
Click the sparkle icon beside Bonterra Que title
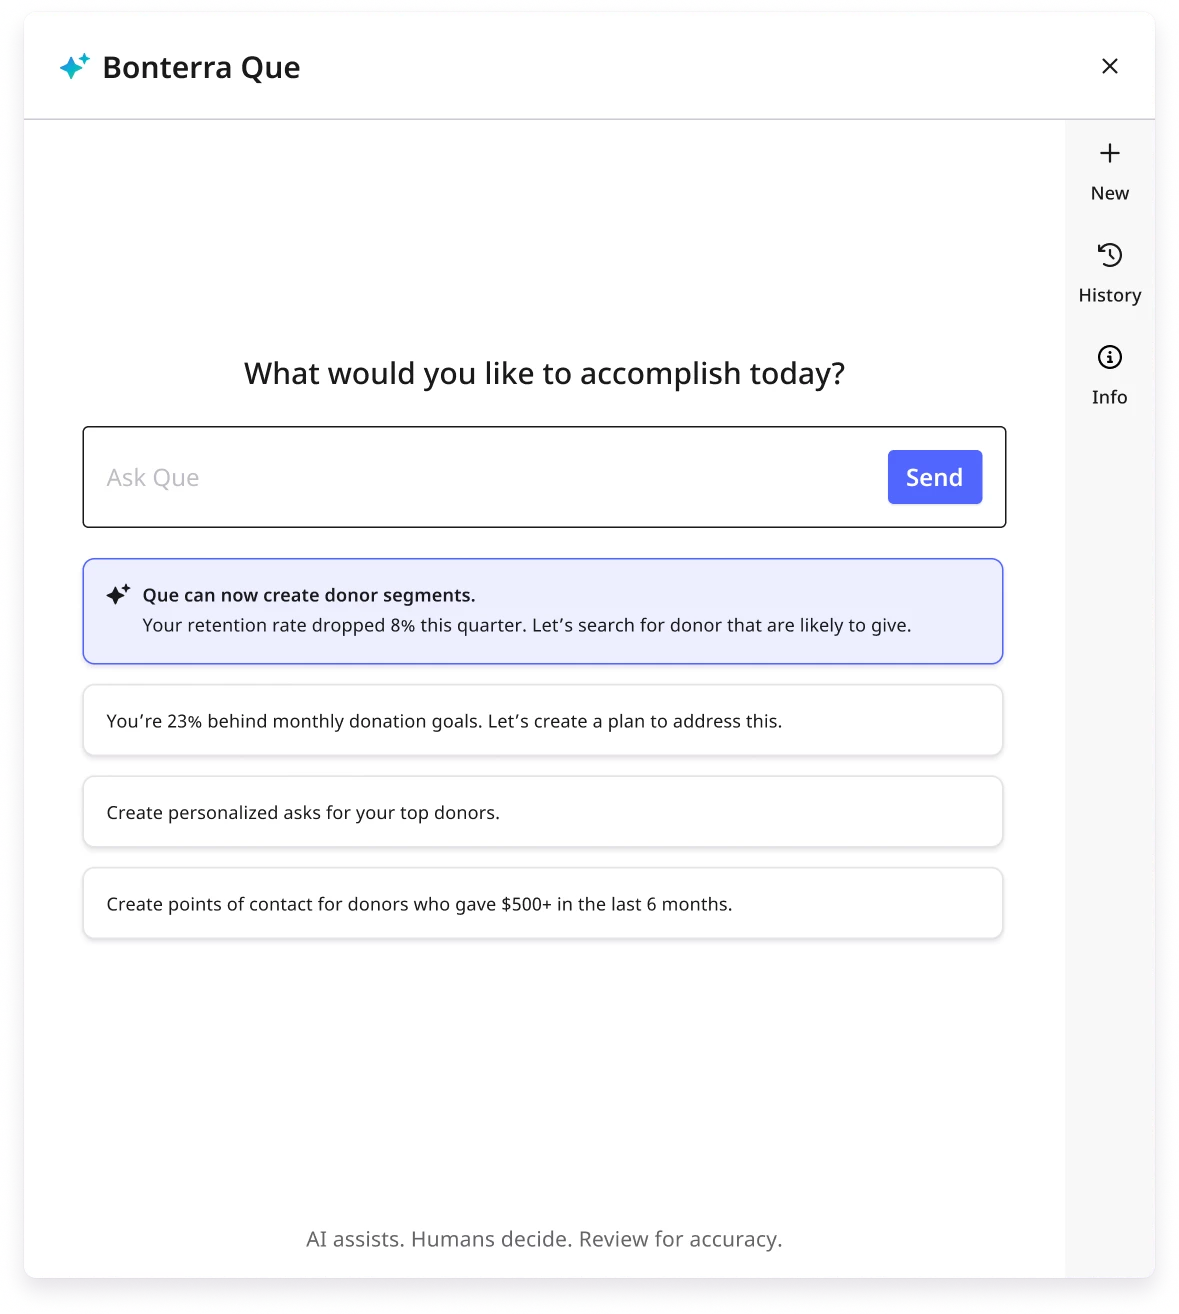pyautogui.click(x=74, y=67)
